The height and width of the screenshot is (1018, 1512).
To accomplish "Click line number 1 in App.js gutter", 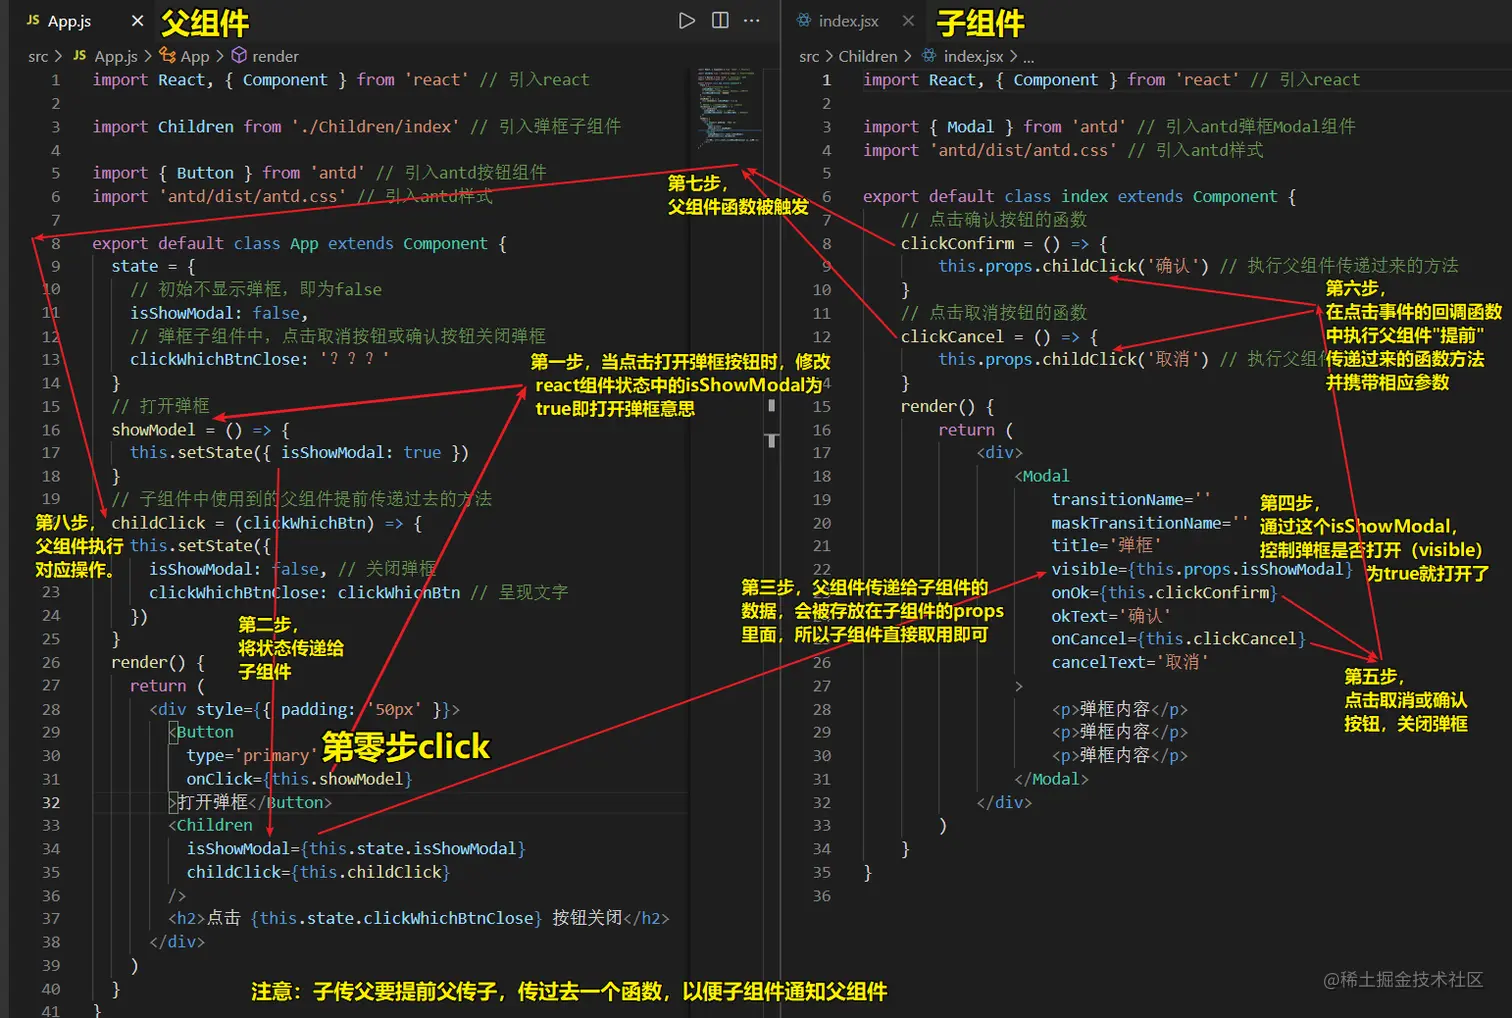I will pyautogui.click(x=56, y=79).
